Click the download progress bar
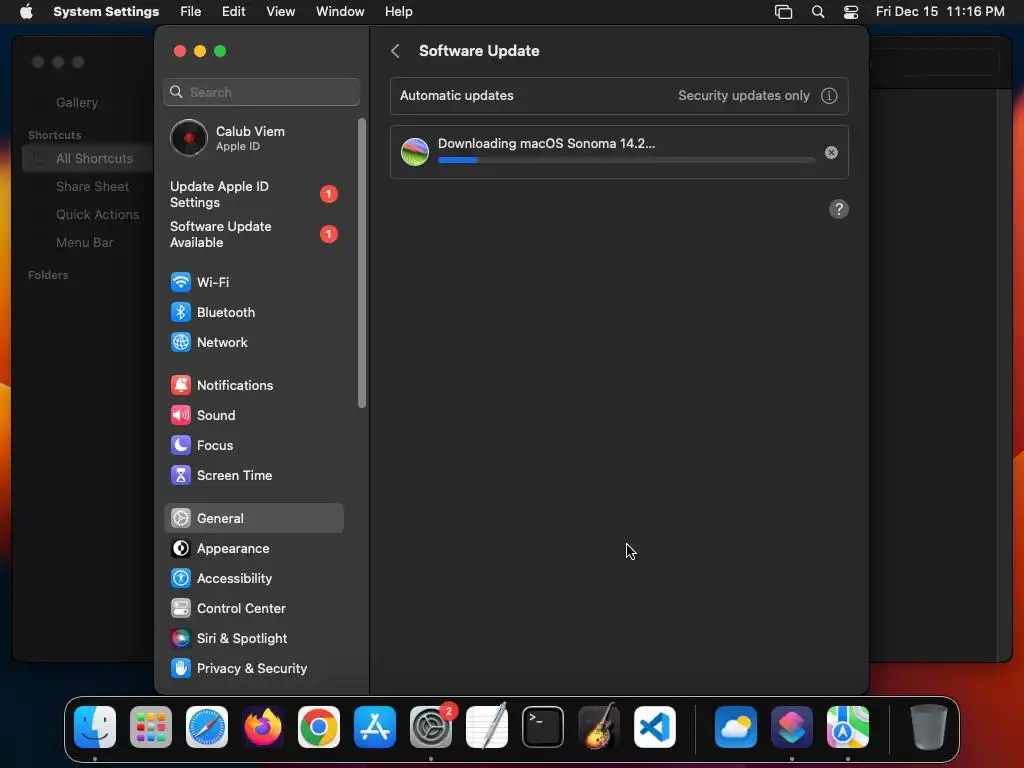Screen dimensions: 1024x768 pos(626,160)
